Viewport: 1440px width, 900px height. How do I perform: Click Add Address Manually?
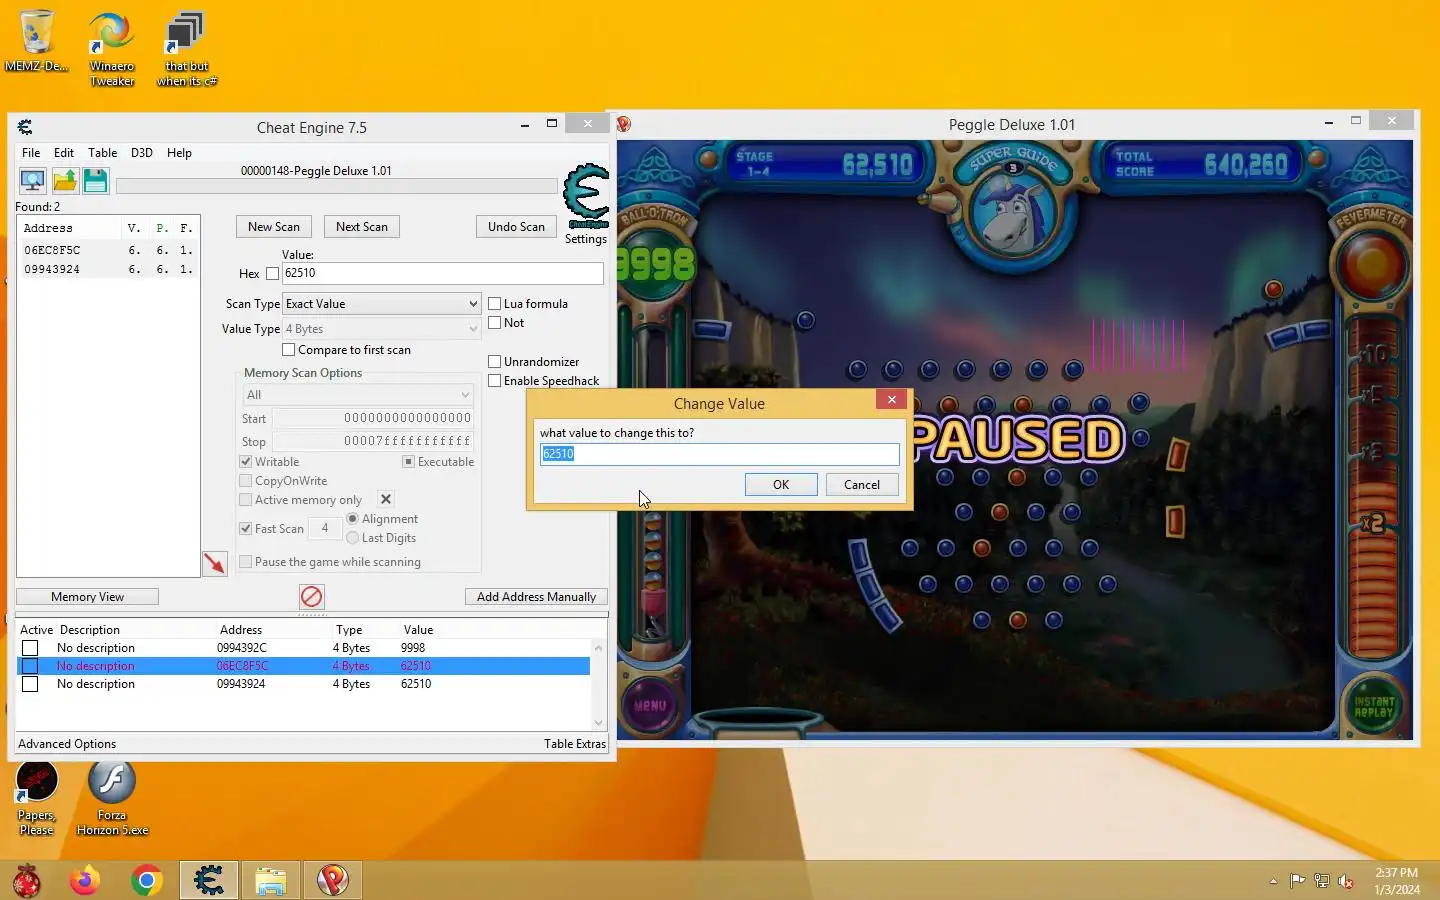point(536,597)
